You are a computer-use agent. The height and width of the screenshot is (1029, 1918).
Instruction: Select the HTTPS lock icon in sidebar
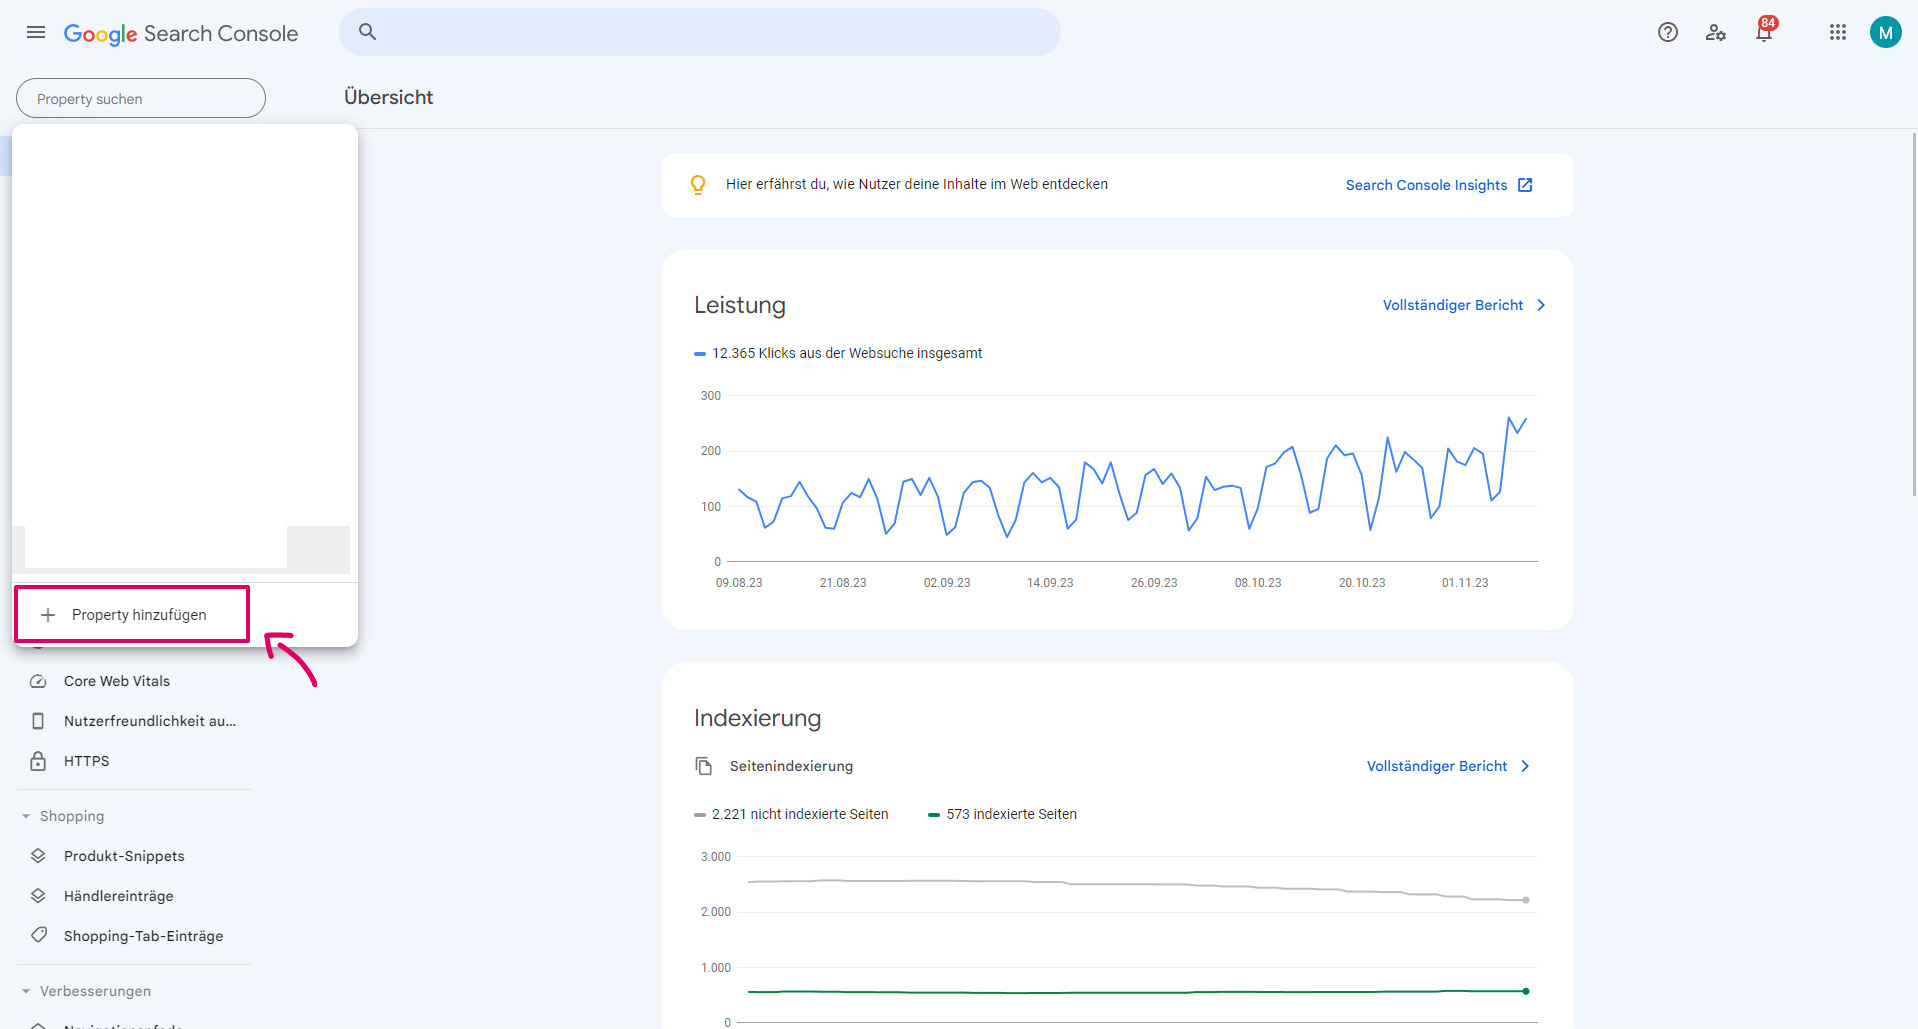[x=38, y=760]
